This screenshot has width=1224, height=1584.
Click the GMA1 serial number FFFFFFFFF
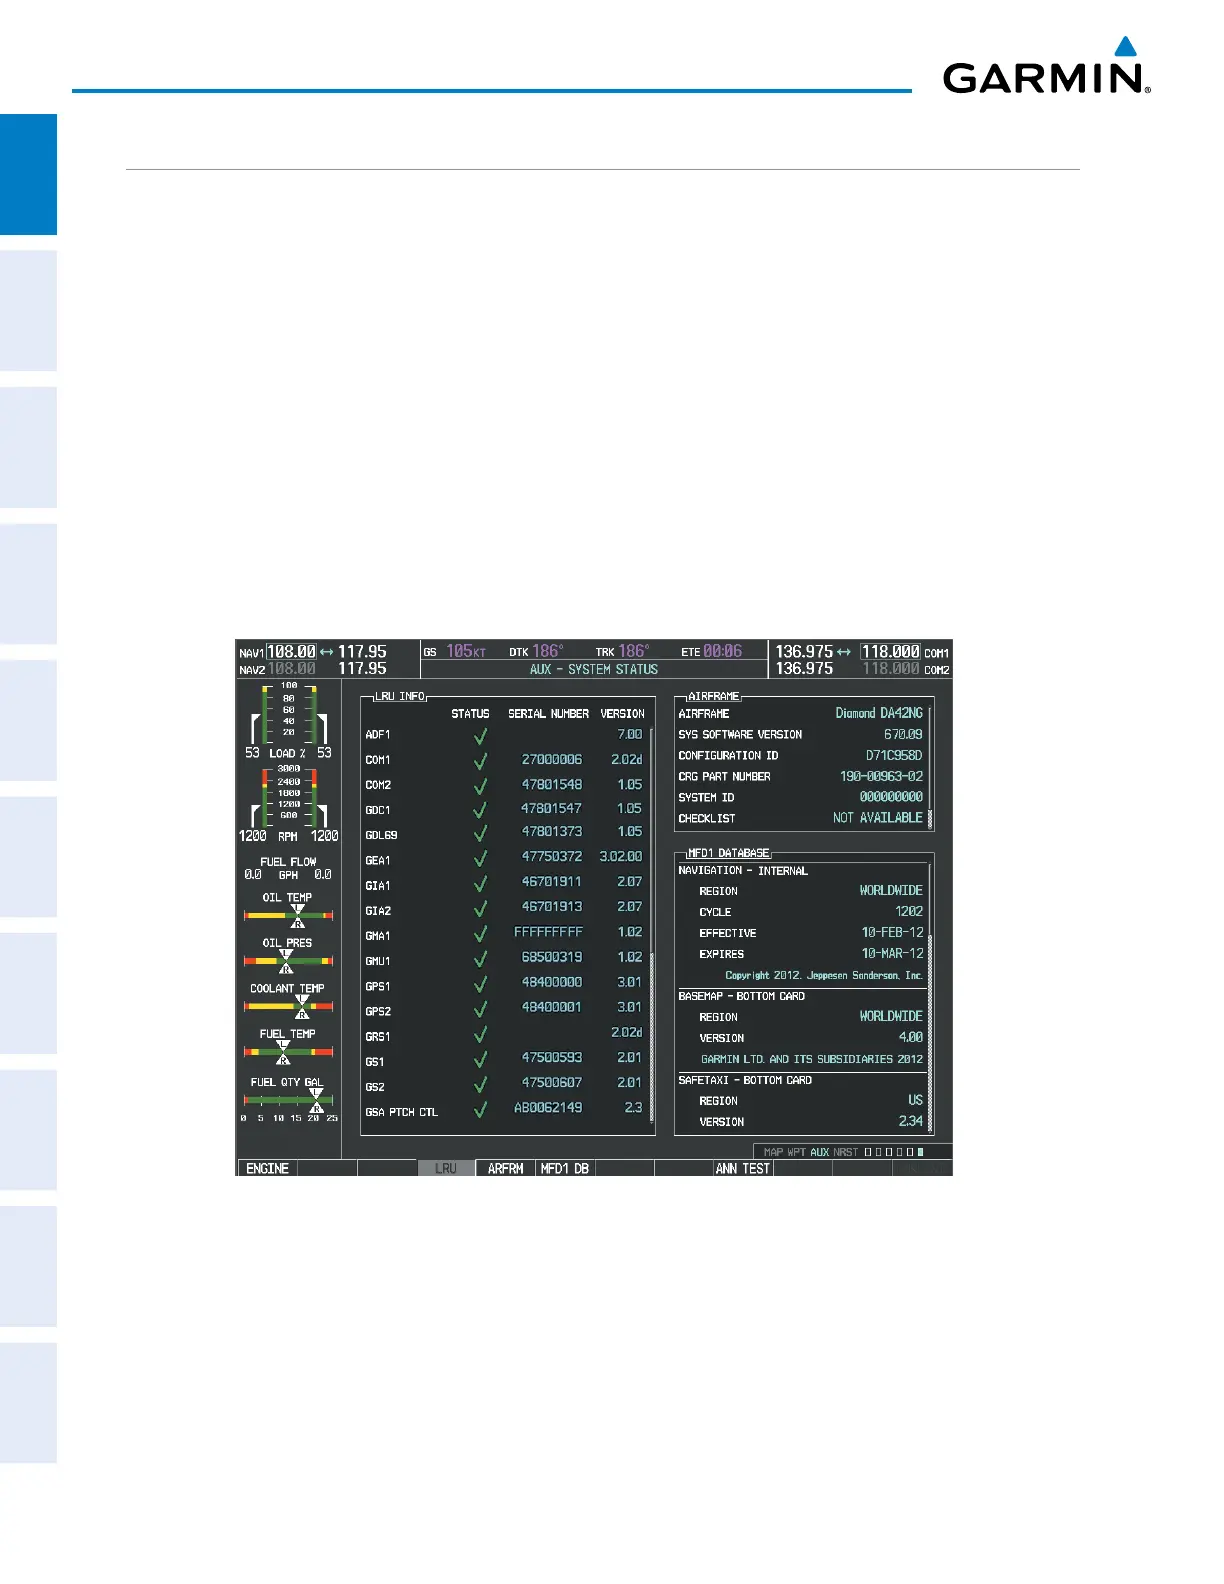(x=548, y=931)
